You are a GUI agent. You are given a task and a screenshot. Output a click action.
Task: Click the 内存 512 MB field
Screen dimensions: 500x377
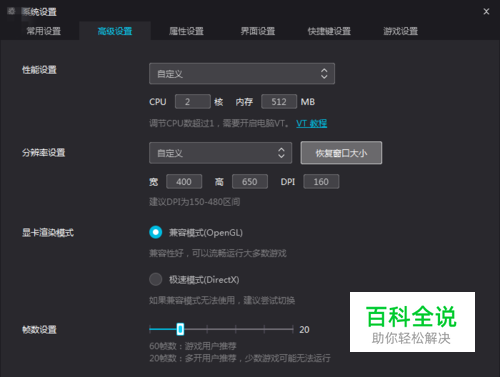279,102
